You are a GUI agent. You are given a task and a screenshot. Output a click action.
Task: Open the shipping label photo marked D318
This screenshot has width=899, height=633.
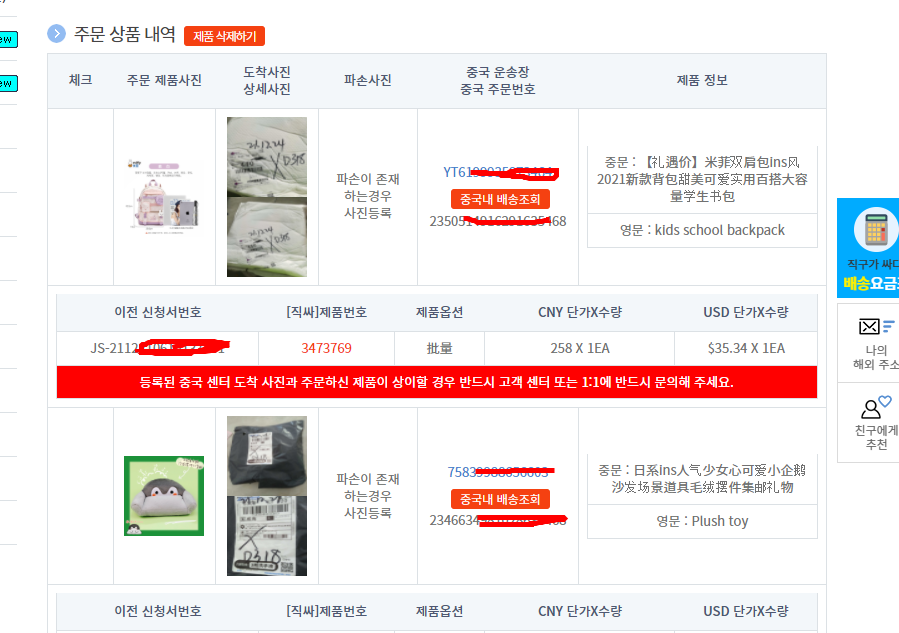tap(267, 536)
